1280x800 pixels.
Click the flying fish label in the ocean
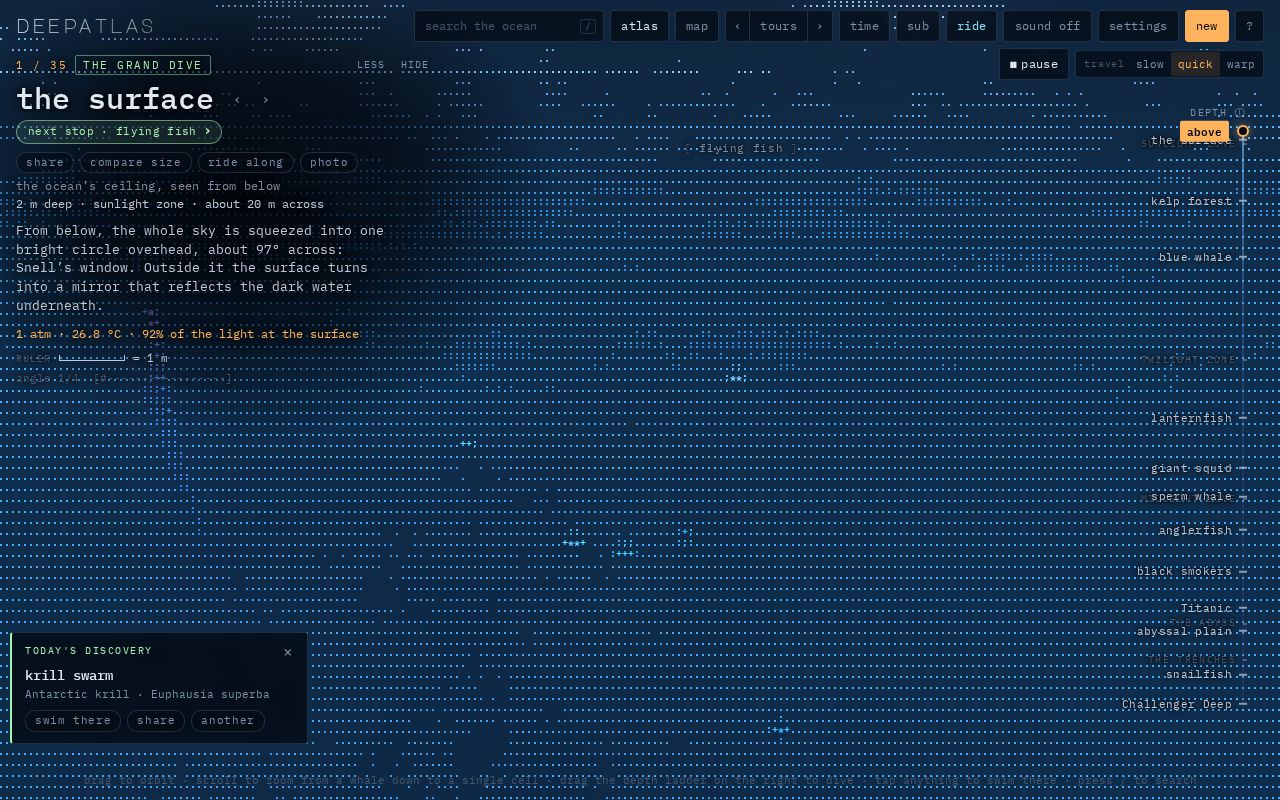[x=741, y=149]
